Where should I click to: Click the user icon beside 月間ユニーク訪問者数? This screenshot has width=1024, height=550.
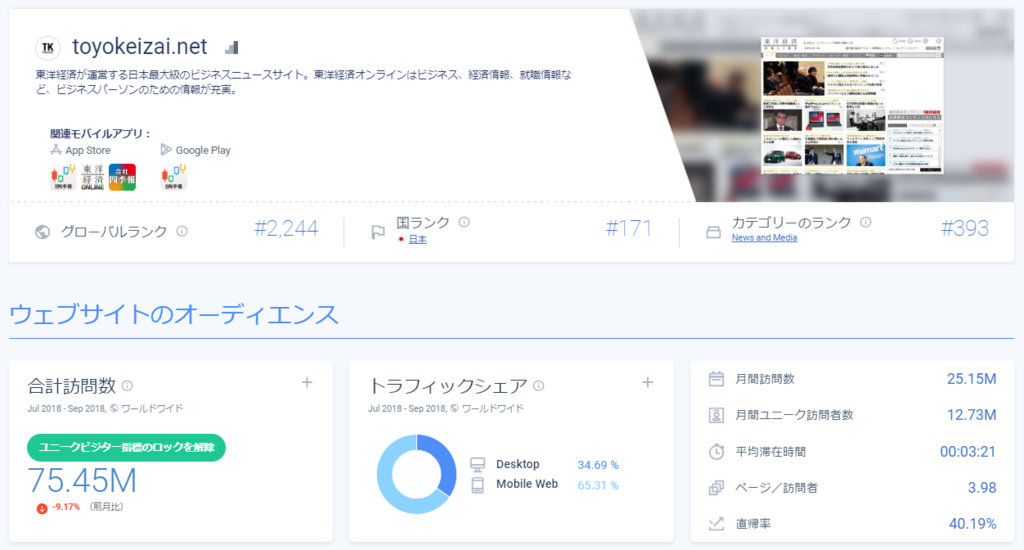point(716,415)
